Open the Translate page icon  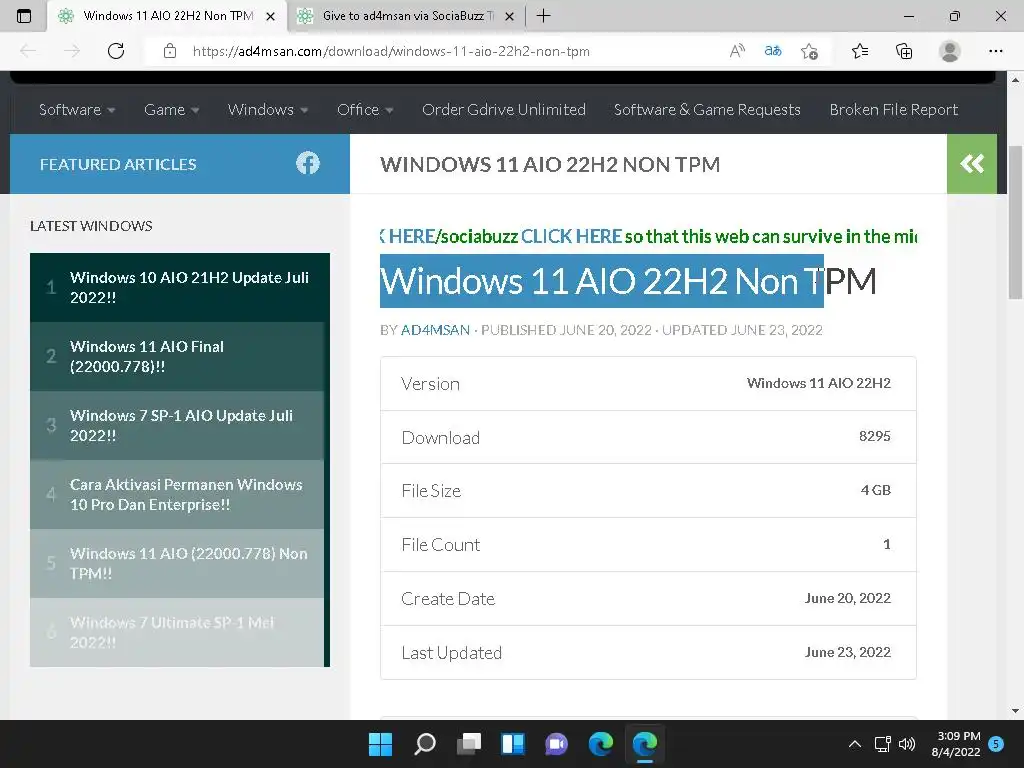(x=773, y=51)
